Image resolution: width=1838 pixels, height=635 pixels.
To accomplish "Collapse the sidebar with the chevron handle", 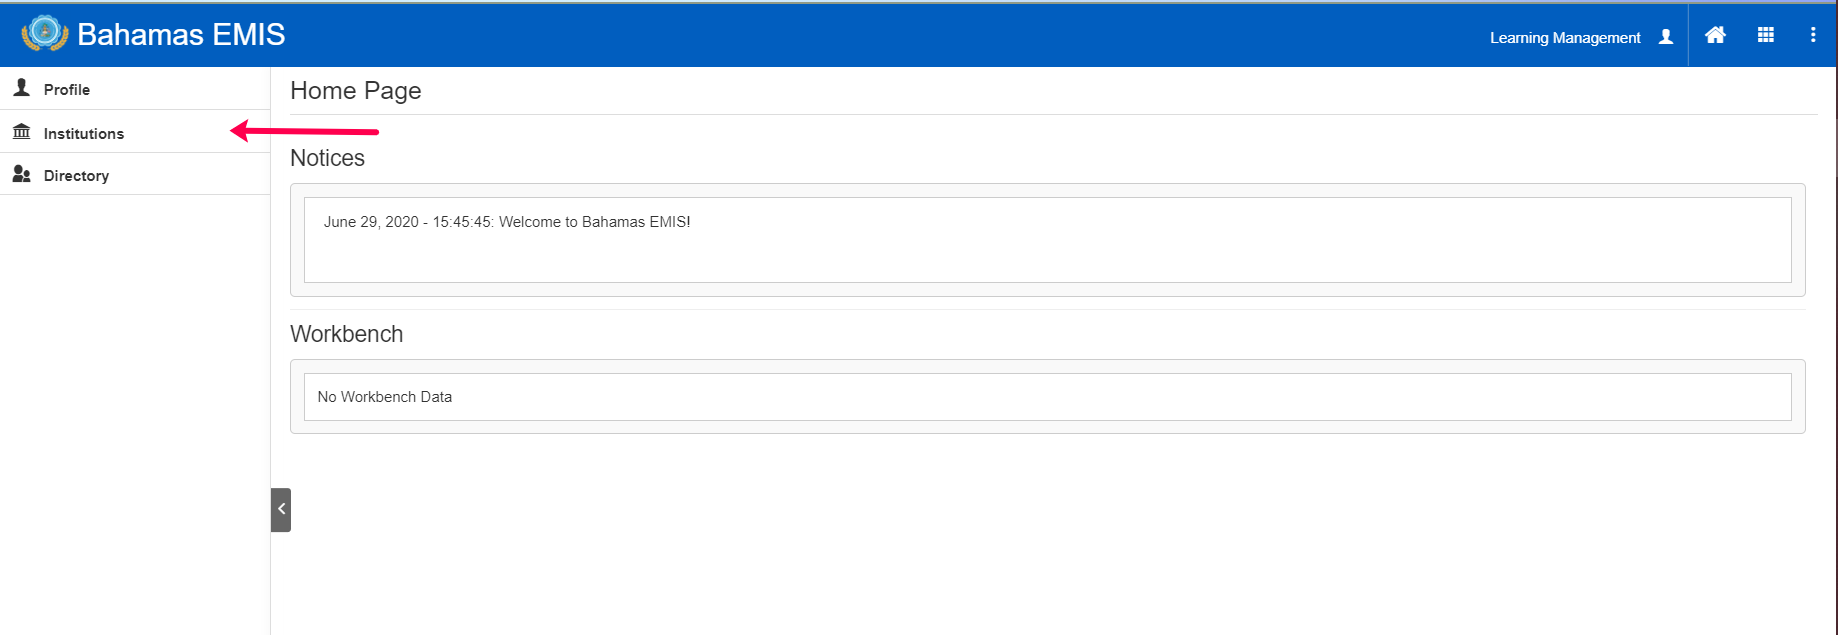I will click(x=281, y=509).
